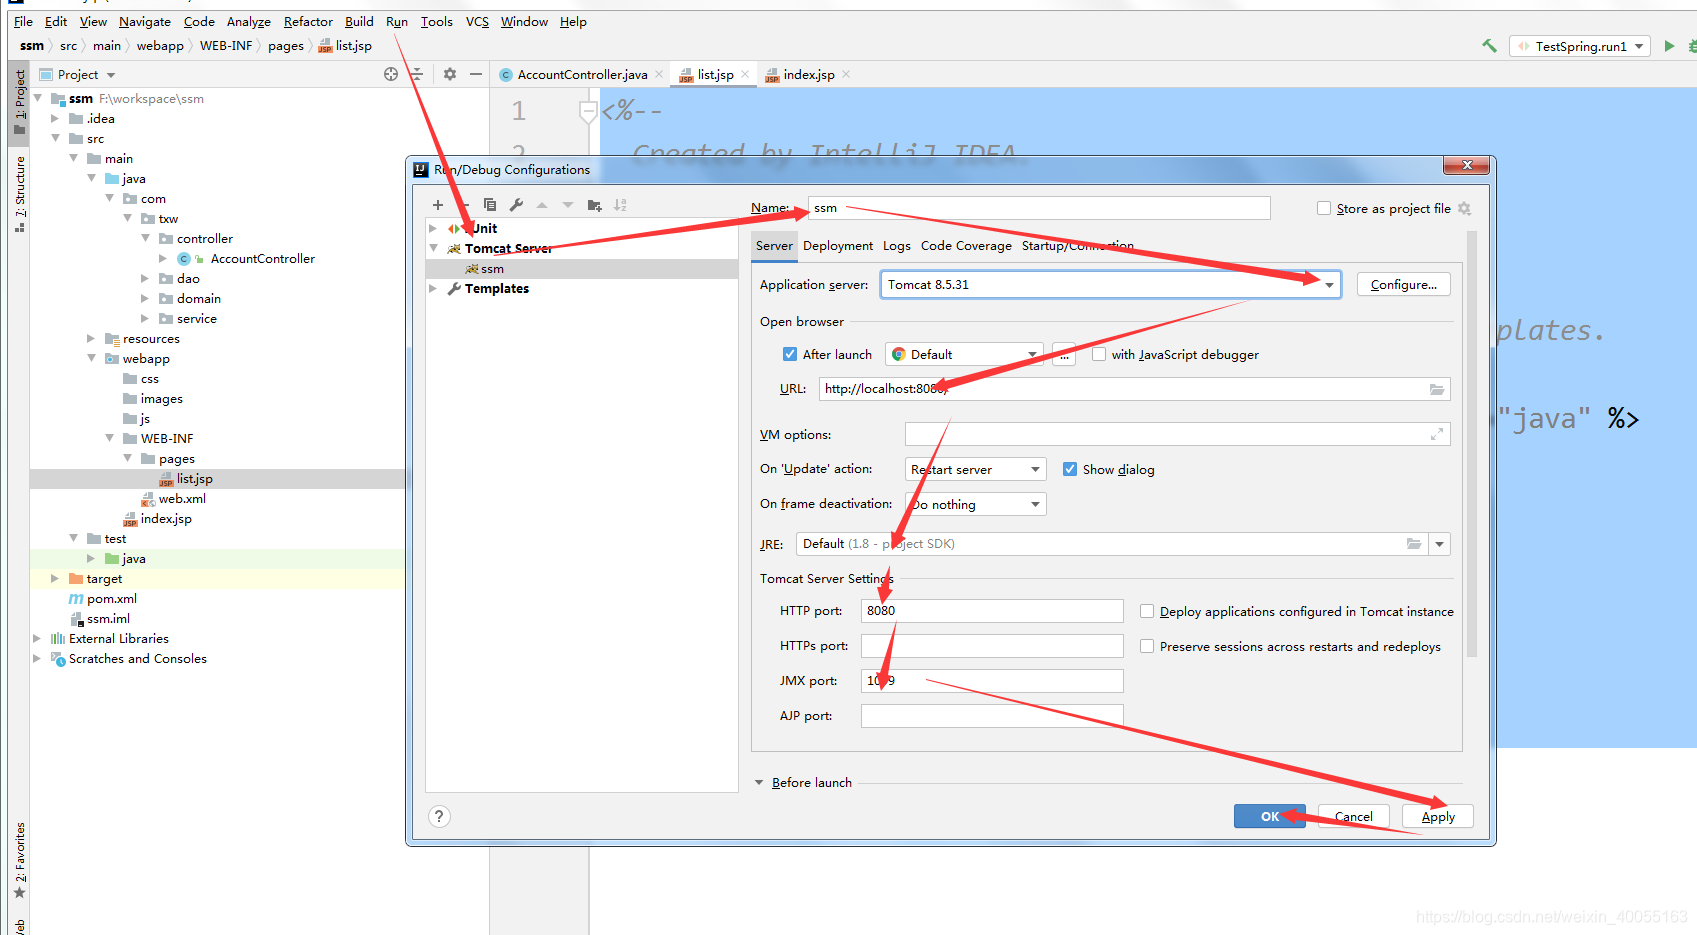Enable Deploy applications configured in Tomcat instance
Image resolution: width=1697 pixels, height=935 pixels.
[x=1147, y=611]
